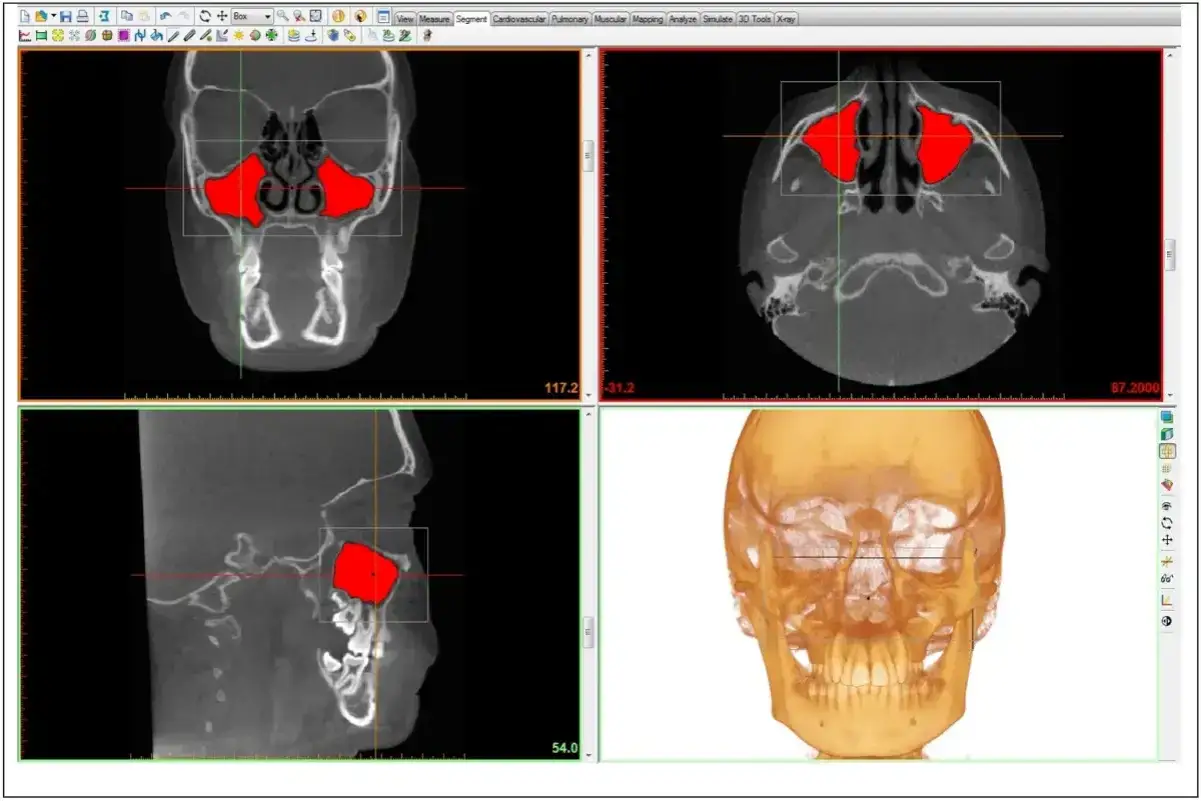Open the Muscular tab
1201x801 pixels.
[x=610, y=19]
